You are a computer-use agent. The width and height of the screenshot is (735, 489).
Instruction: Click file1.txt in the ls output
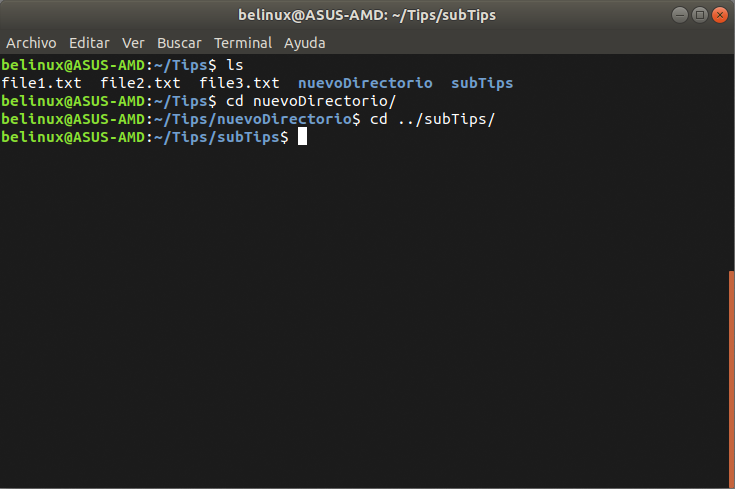pyautogui.click(x=41, y=83)
